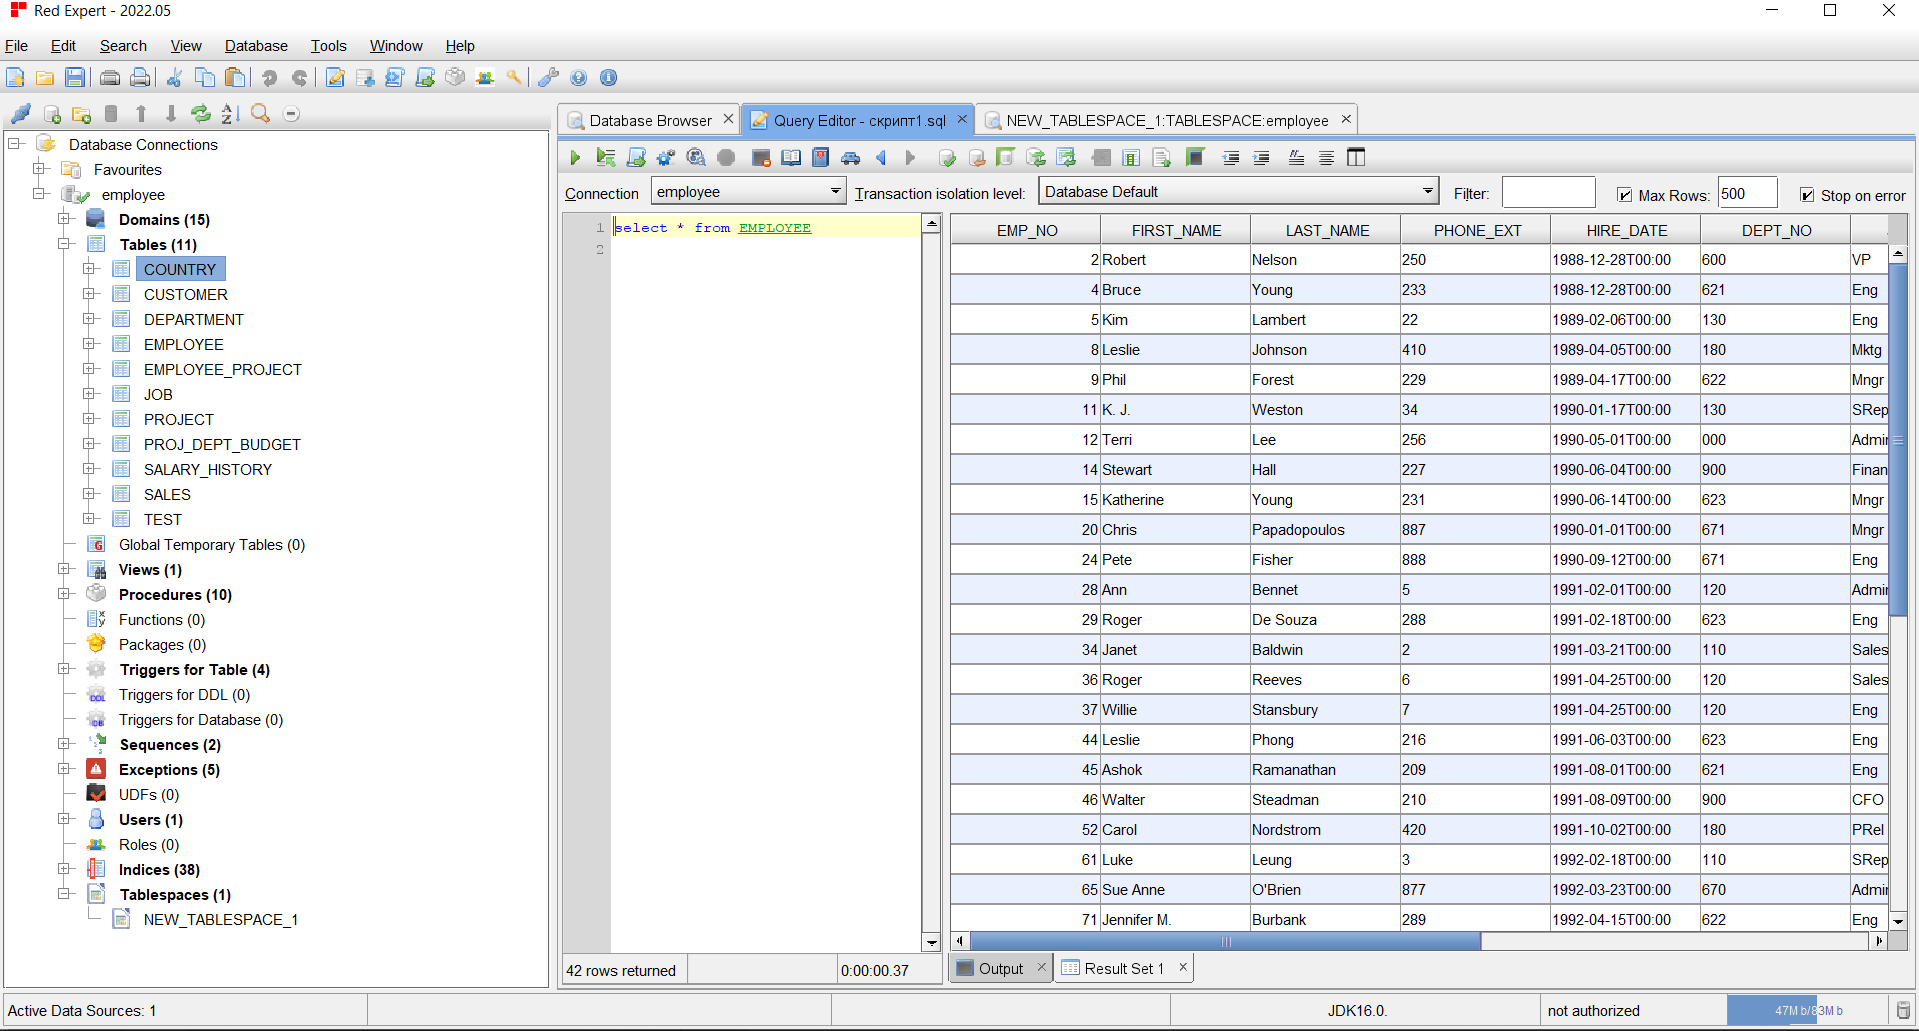The height and width of the screenshot is (1031, 1919).
Task: Click inside the Filter input field
Action: [1548, 192]
